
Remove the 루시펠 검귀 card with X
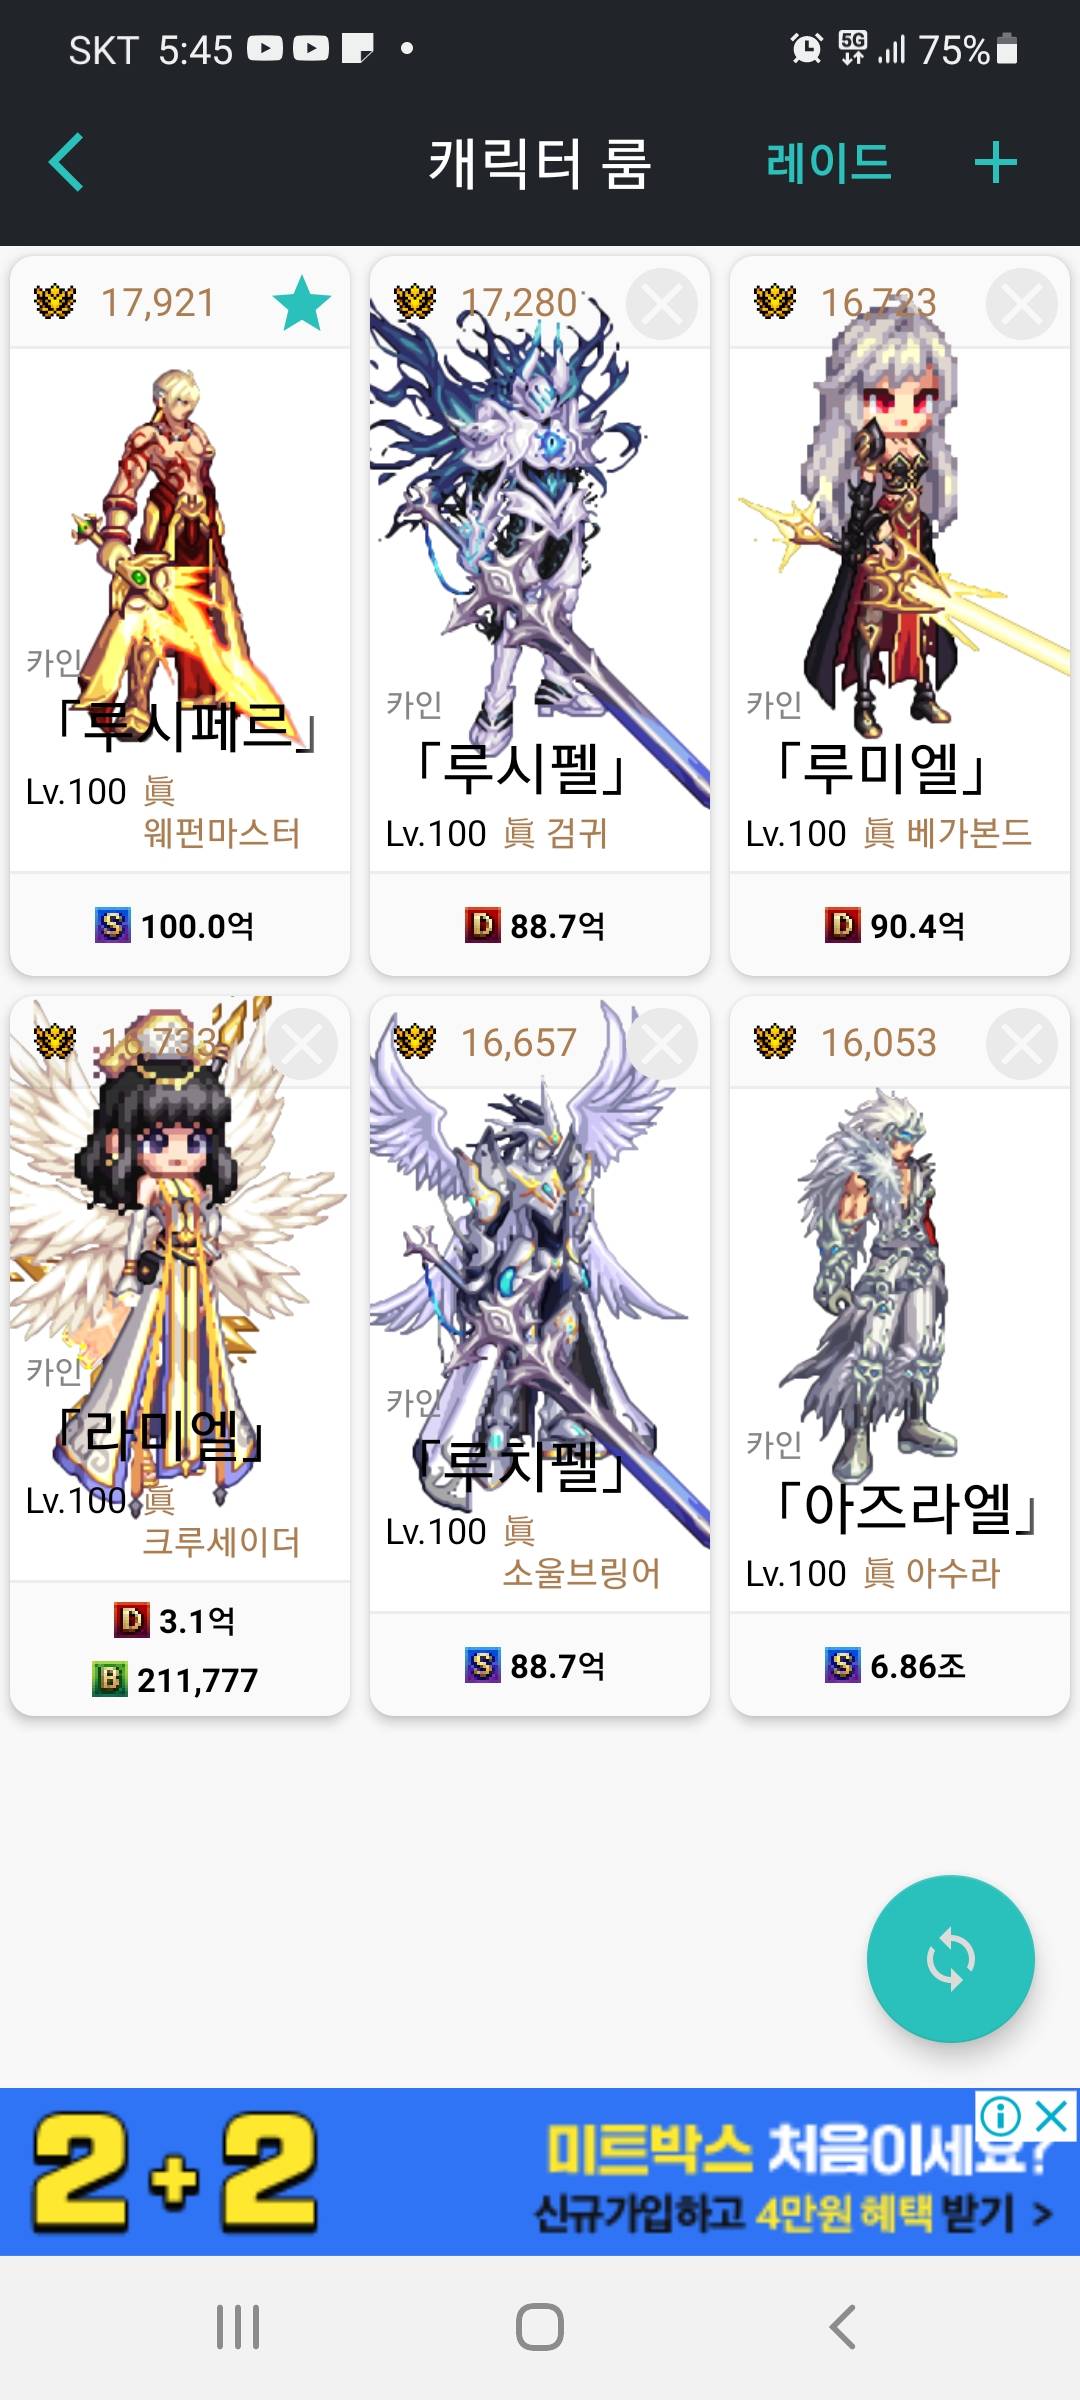(x=662, y=304)
